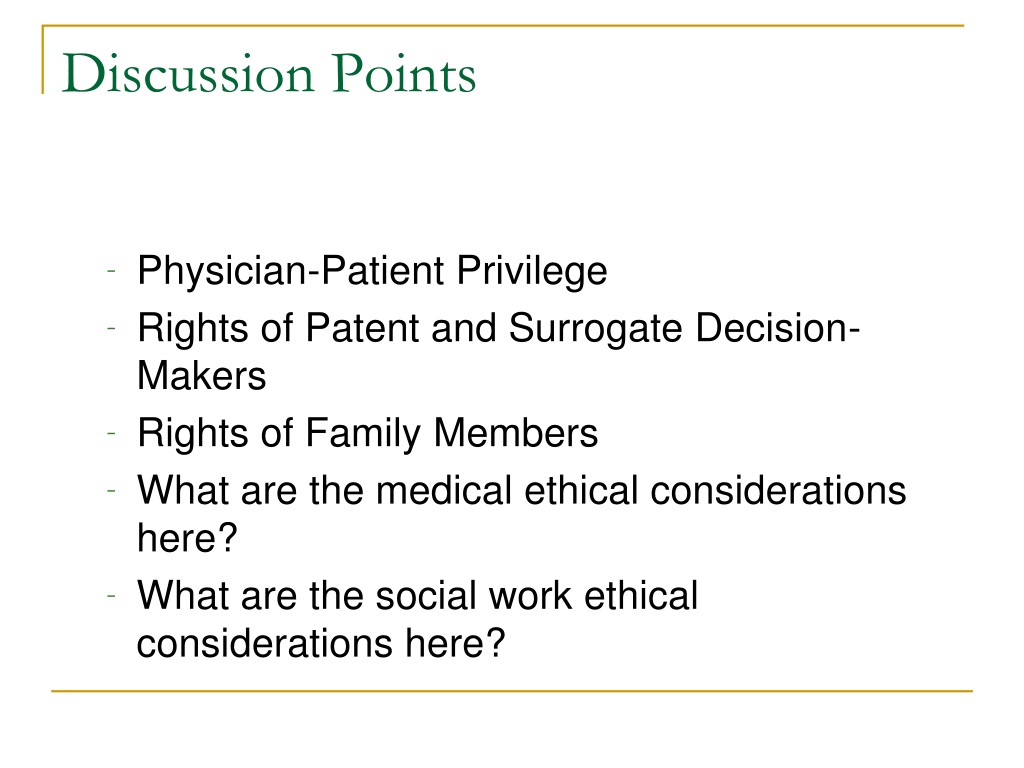
Task: Select the 'Physician-Patient Privilege' bullet text
Action: click(372, 271)
